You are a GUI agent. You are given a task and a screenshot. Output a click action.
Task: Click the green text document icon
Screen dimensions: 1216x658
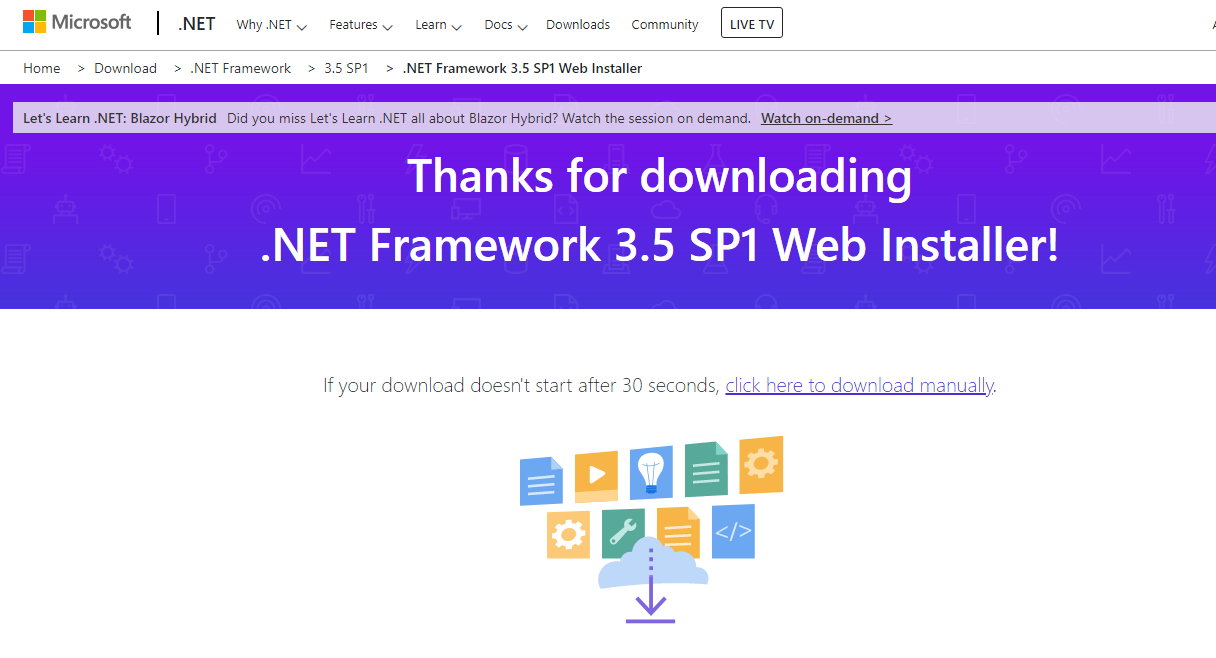pyautogui.click(x=706, y=468)
